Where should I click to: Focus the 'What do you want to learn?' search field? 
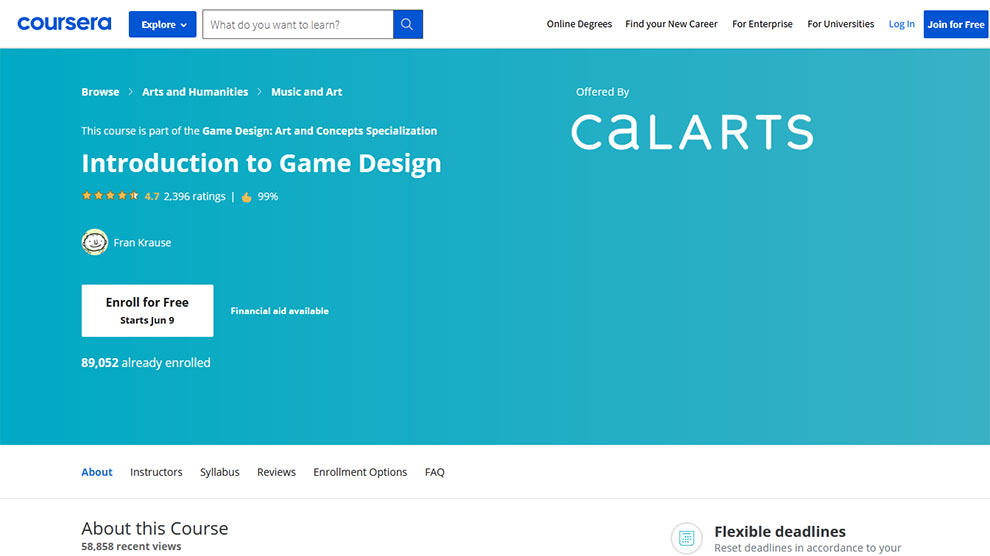click(x=297, y=24)
